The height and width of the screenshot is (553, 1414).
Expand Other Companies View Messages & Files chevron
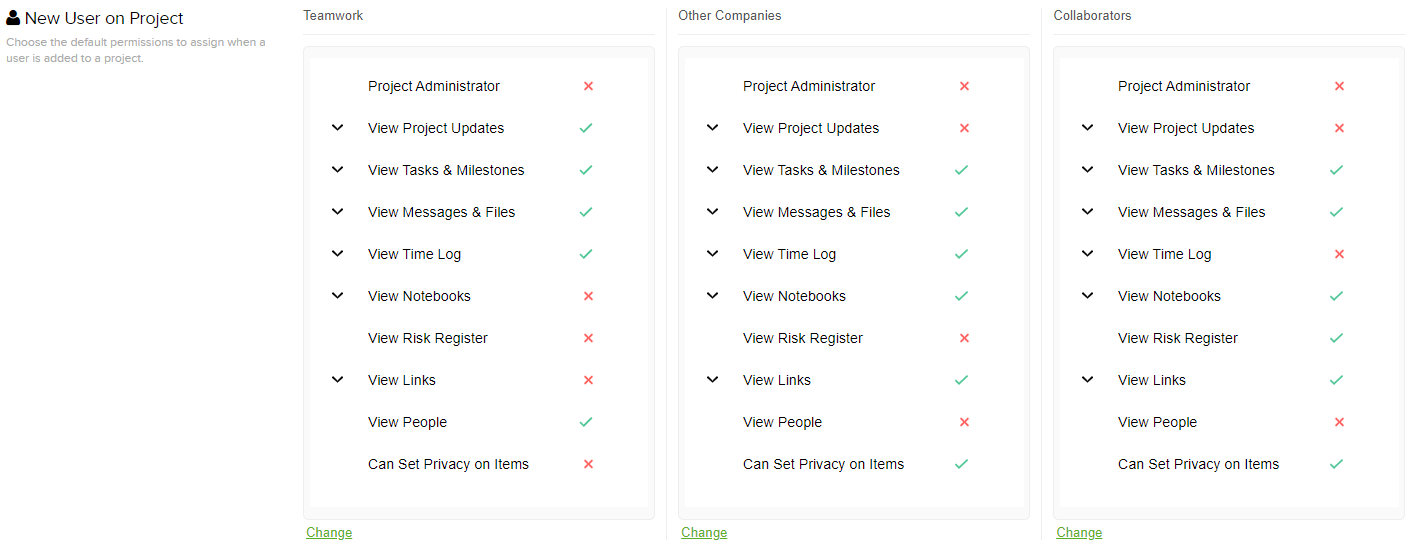click(713, 212)
